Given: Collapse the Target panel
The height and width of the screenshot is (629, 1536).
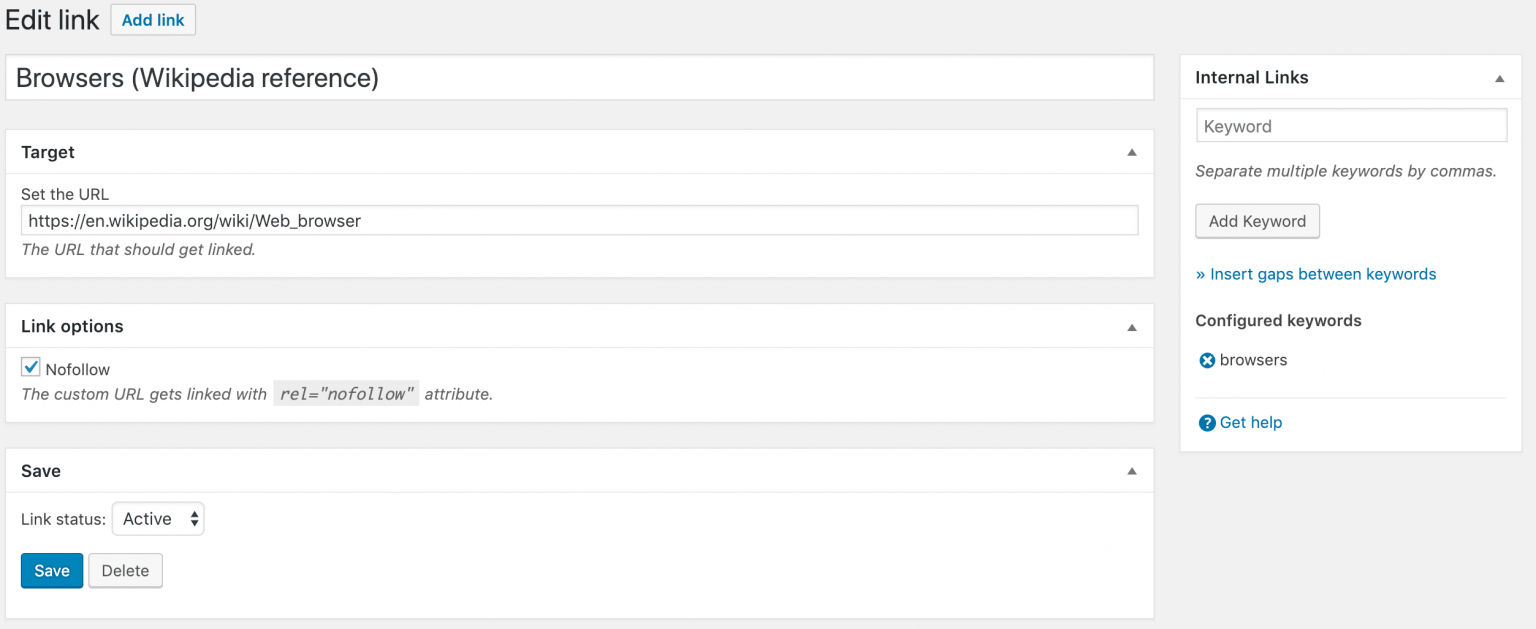Looking at the screenshot, I should tap(1131, 152).
